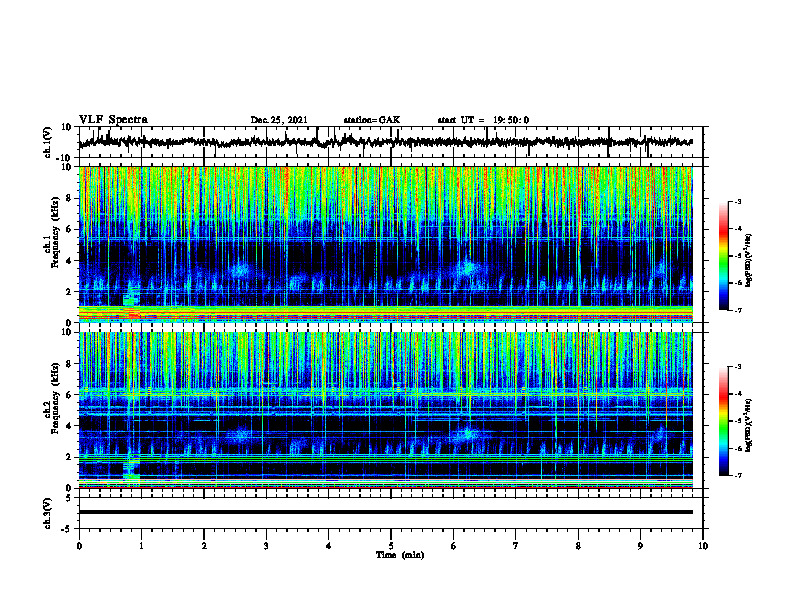This screenshot has height=612, width=792.
Task: Click the "4" tick on the time axis
Action: [329, 546]
